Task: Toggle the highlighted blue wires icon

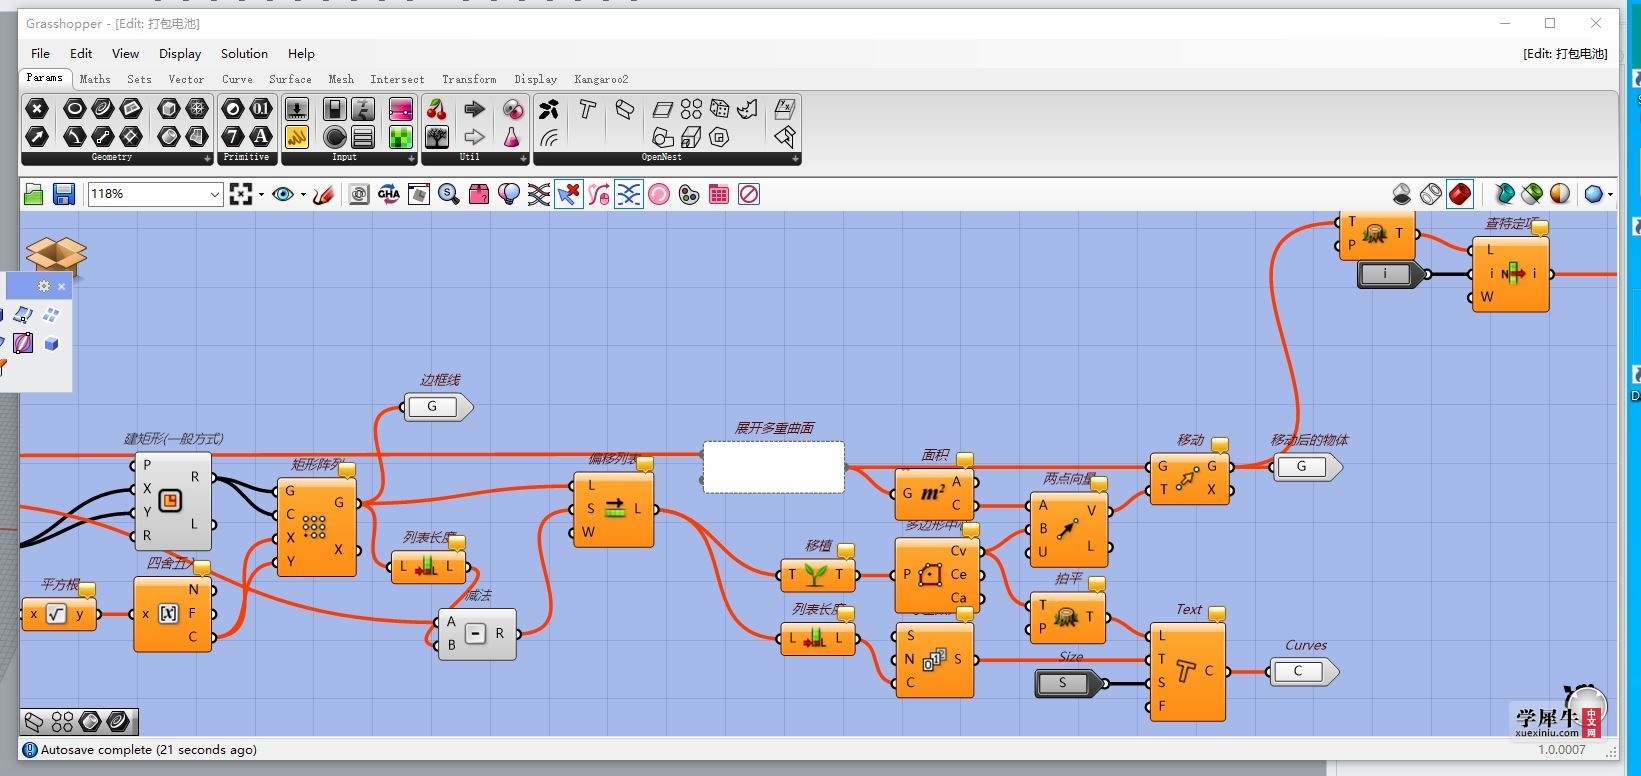Action: (629, 194)
